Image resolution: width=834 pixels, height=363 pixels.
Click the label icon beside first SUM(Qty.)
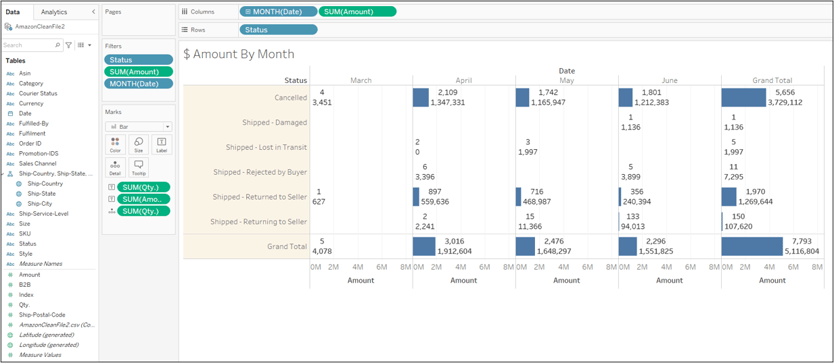111,187
